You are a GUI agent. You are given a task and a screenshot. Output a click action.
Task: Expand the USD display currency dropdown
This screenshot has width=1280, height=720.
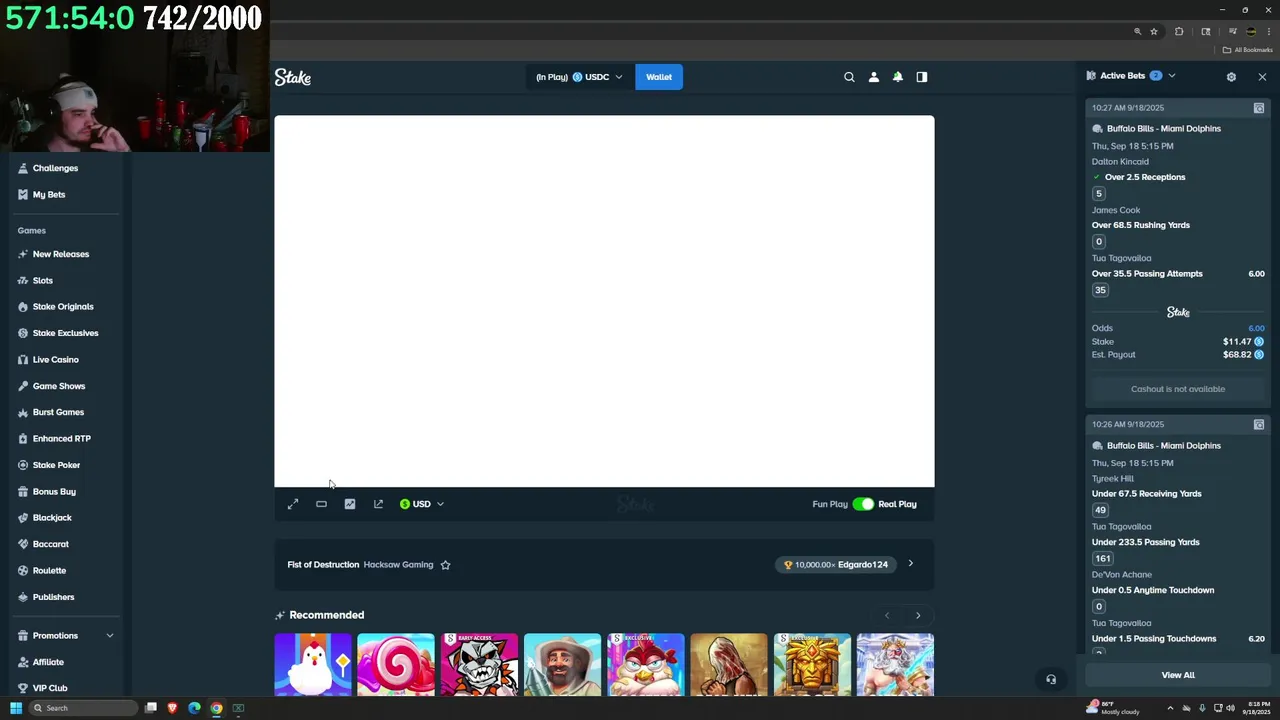point(422,504)
